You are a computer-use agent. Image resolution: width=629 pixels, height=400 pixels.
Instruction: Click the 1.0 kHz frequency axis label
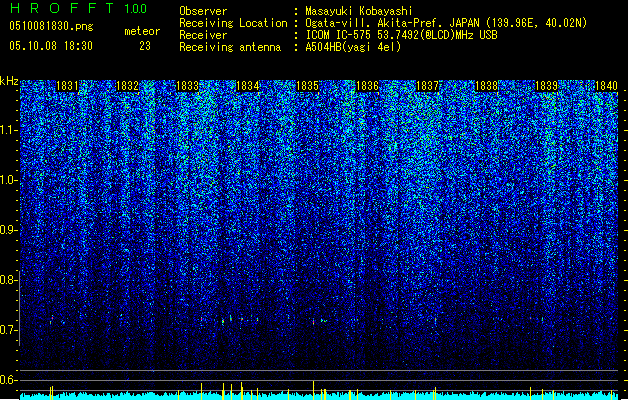pos(9,180)
